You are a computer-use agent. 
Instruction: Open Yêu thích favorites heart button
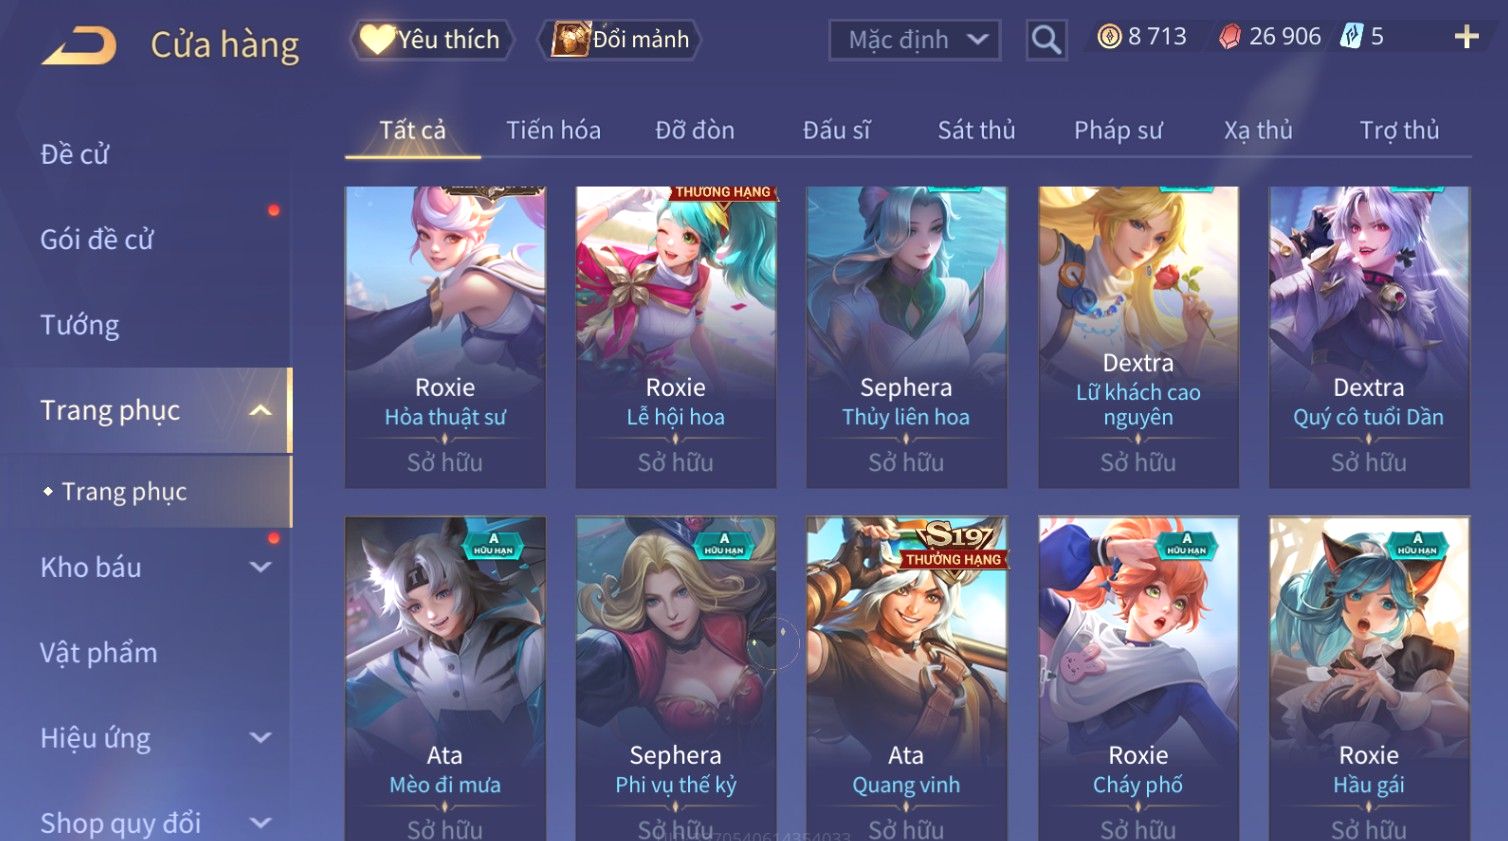[x=431, y=40]
